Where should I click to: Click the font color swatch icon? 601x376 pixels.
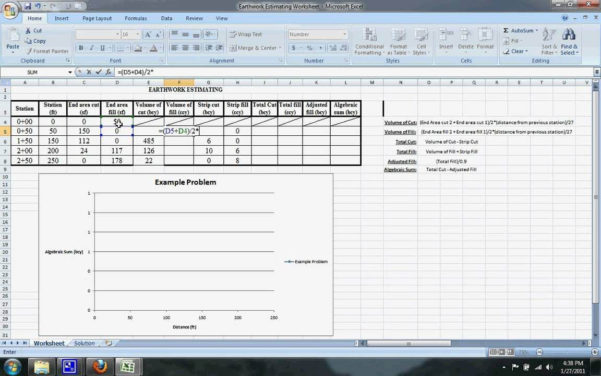click(x=153, y=48)
